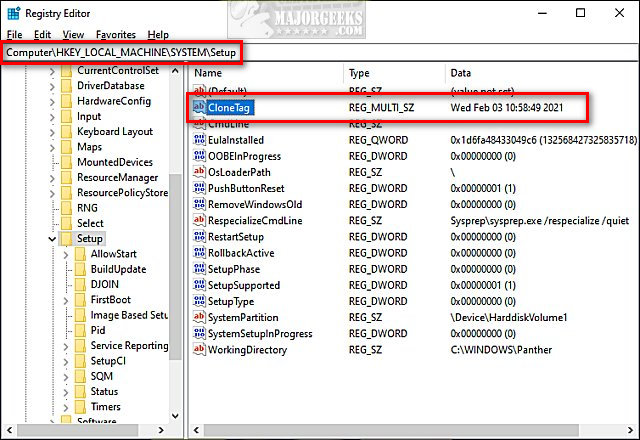Click the tree pane vertical scrollbar thumb
The image size is (640, 440).
pyautogui.click(x=175, y=267)
